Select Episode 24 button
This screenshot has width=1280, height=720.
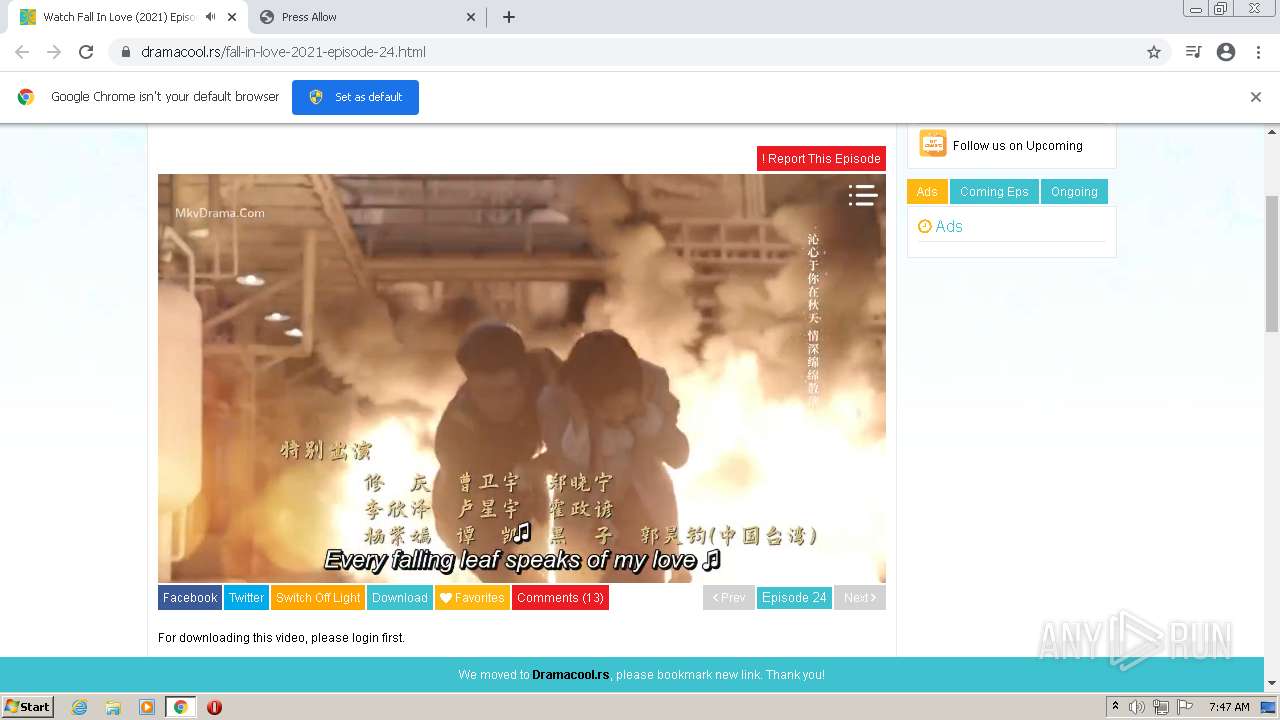[794, 598]
